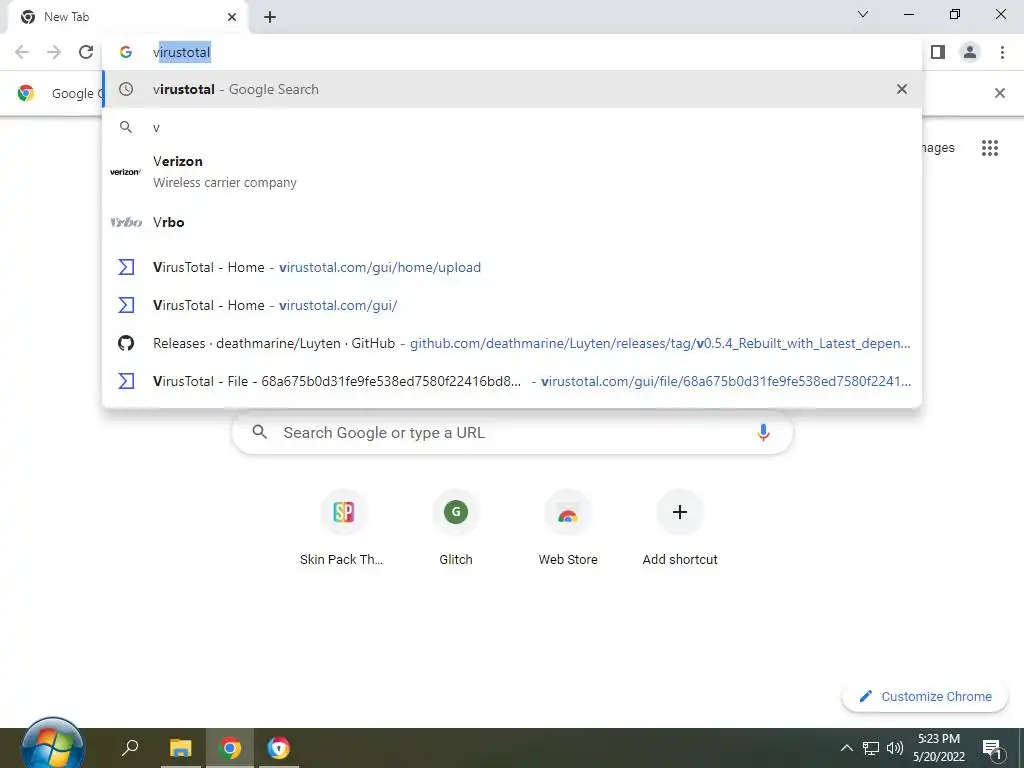Remove the virustotal suggestion with its X

902,89
